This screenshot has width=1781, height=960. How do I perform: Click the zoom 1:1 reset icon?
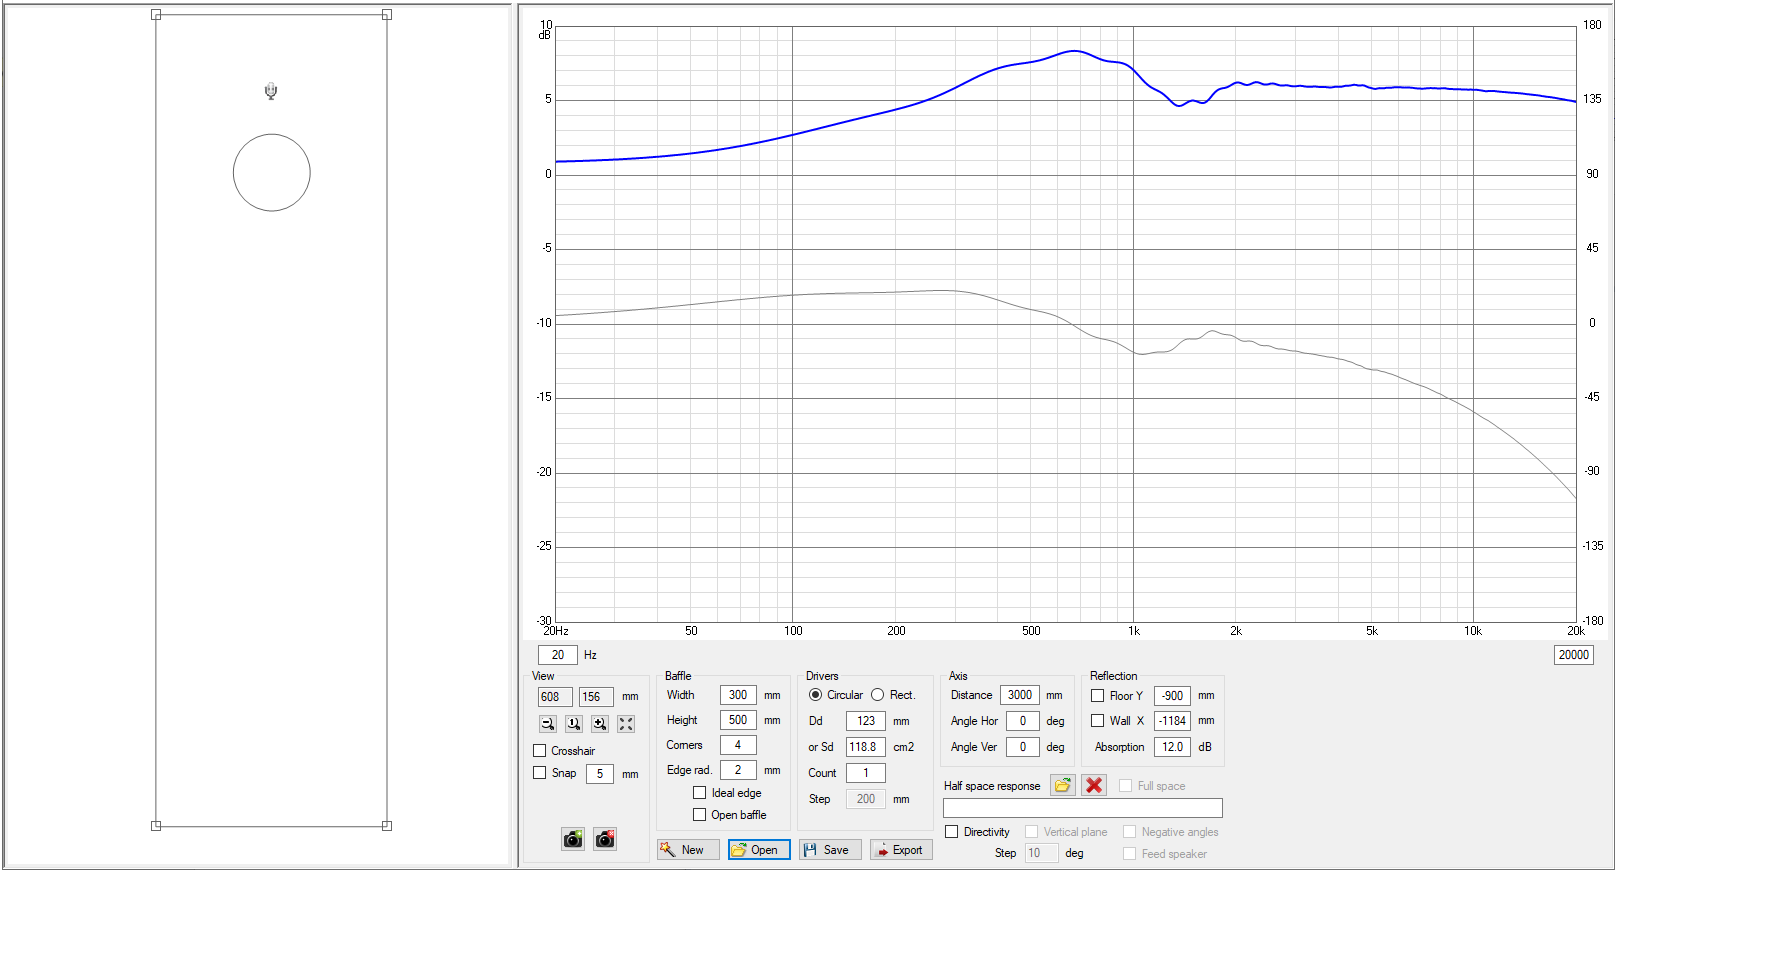coord(573,724)
